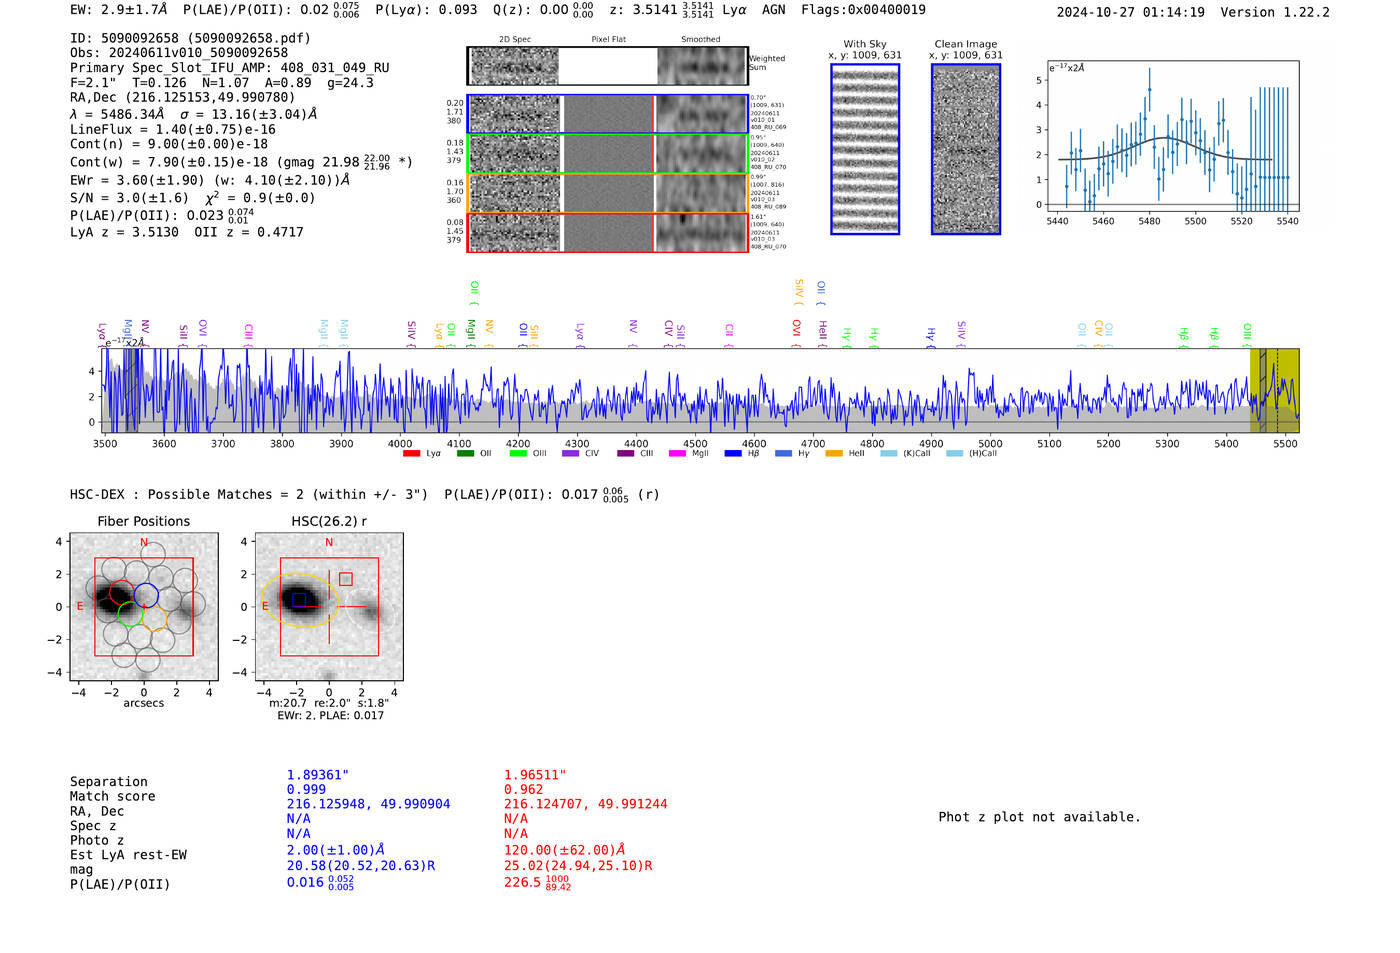
Task: Click the Version 1.22.2 label
Action: click(x=1276, y=12)
